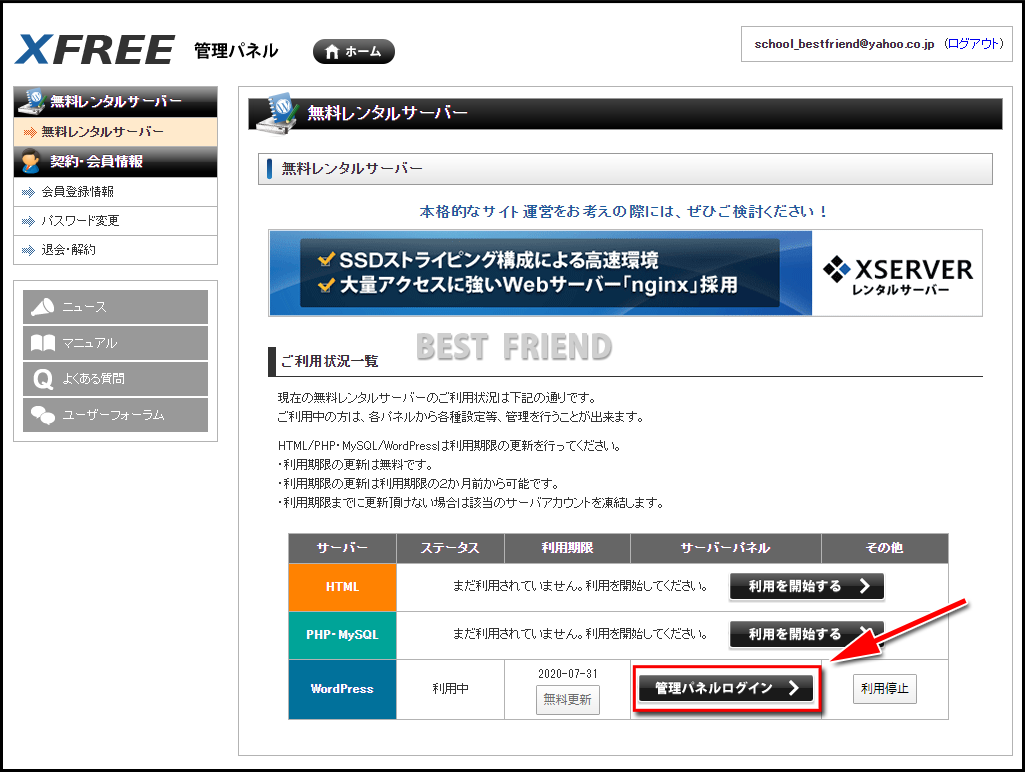The image size is (1025, 772).
Task: Click 利用停止 for WordPress
Action: tap(884, 688)
